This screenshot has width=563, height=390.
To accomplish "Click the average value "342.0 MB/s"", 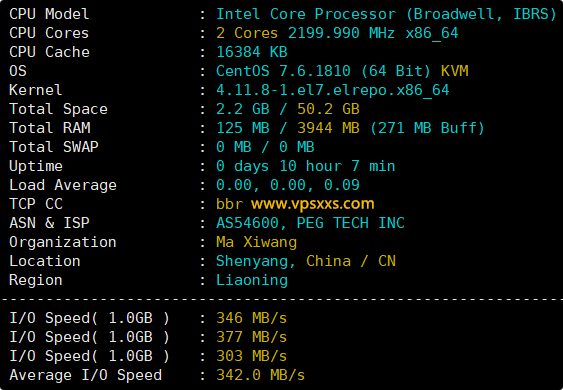I will (x=261, y=376).
